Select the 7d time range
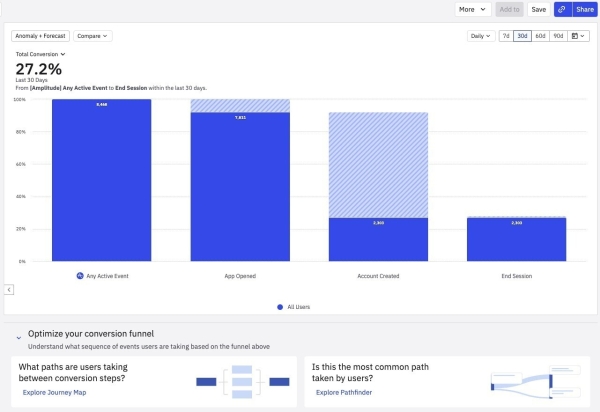The image size is (600, 412). tap(505, 36)
